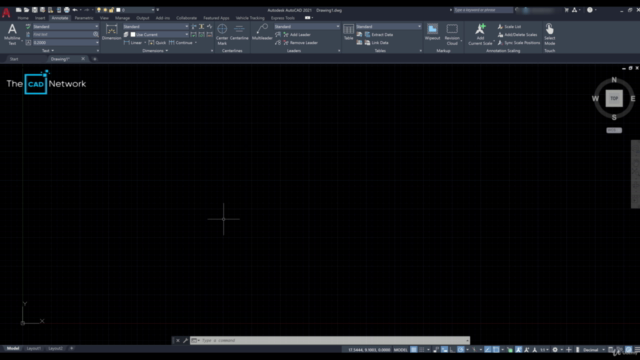Select the Multileader tool
Image resolution: width=640 pixels, height=360 pixels.
tap(262, 32)
